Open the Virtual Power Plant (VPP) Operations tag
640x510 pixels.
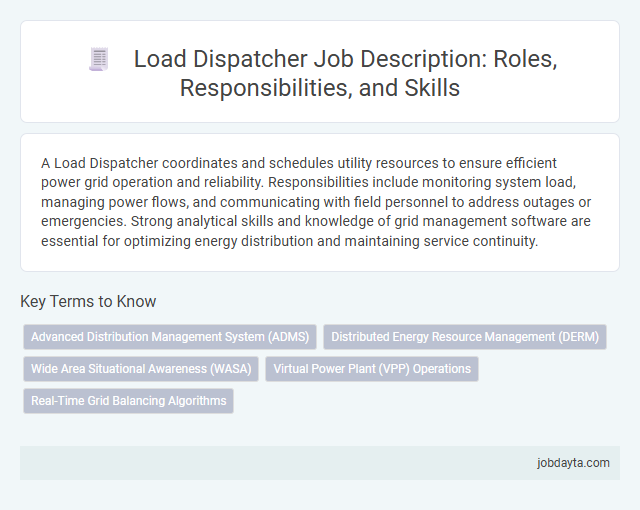[x=372, y=369]
